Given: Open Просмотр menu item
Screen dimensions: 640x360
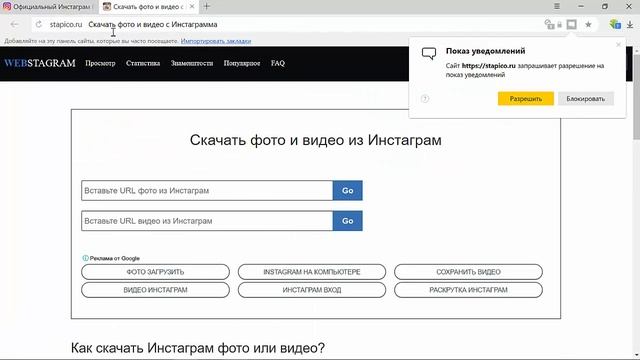Looking at the screenshot, I should (100, 63).
